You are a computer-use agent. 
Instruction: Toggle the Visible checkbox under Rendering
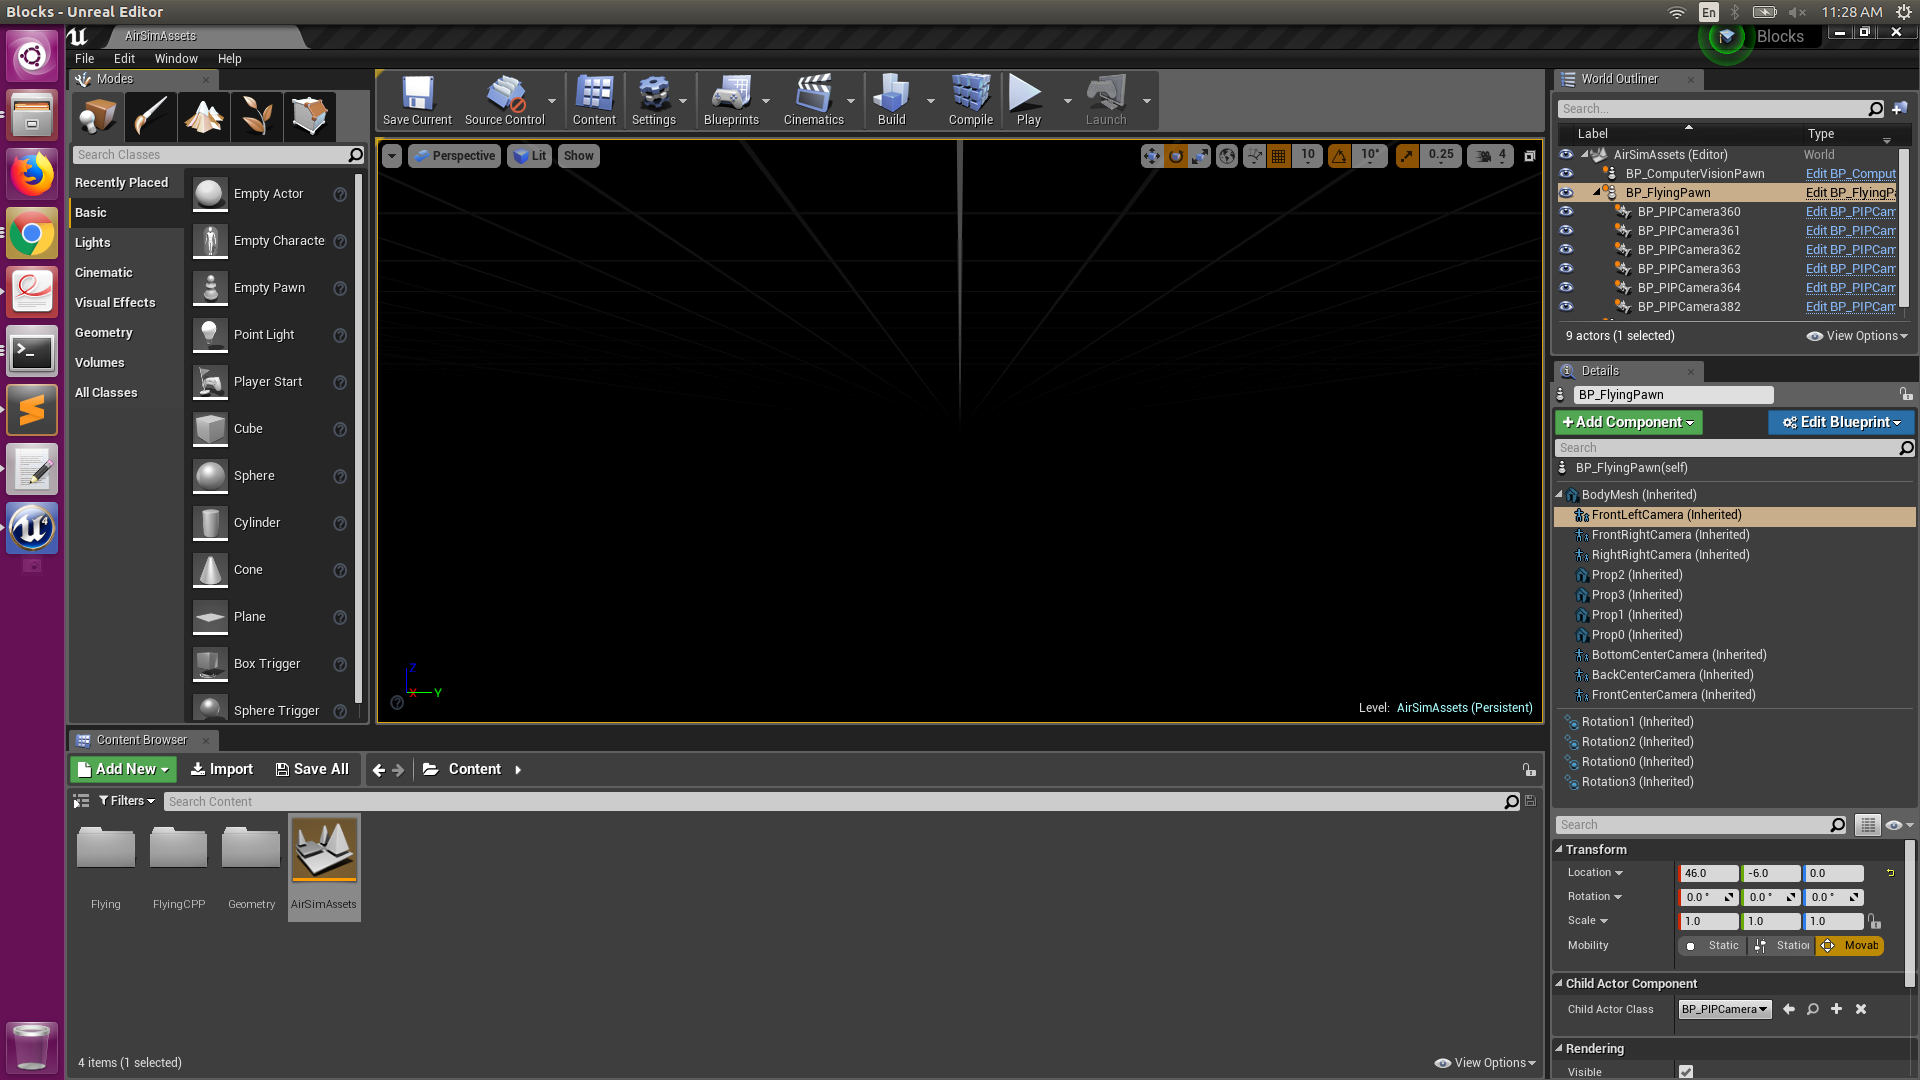click(x=1686, y=1071)
